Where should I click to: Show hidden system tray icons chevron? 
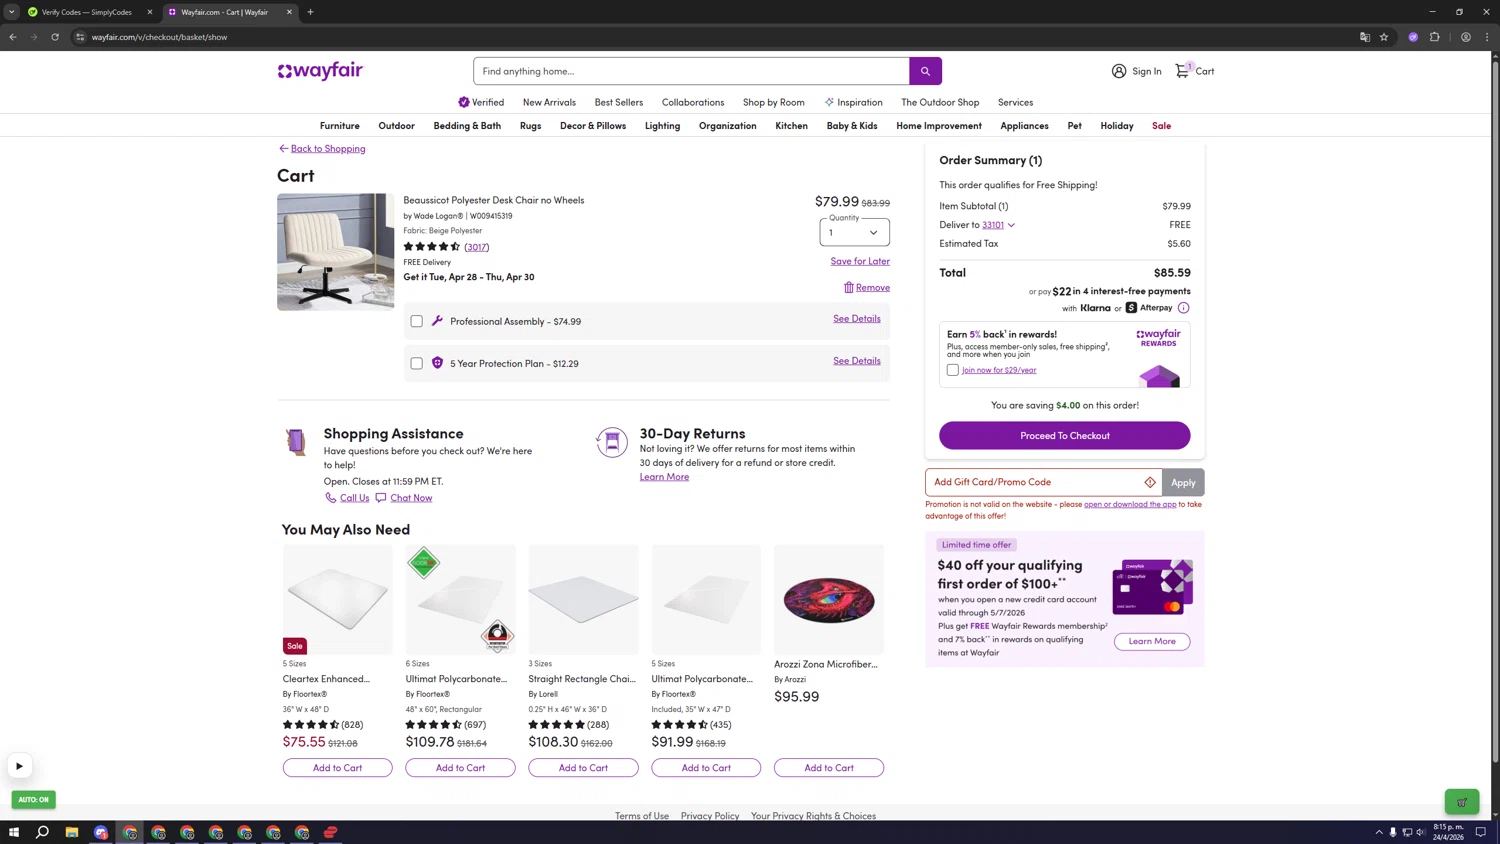coord(1379,832)
